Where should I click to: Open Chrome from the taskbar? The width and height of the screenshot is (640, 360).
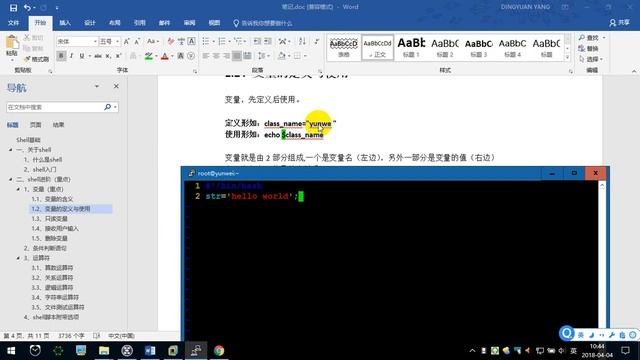(219, 351)
